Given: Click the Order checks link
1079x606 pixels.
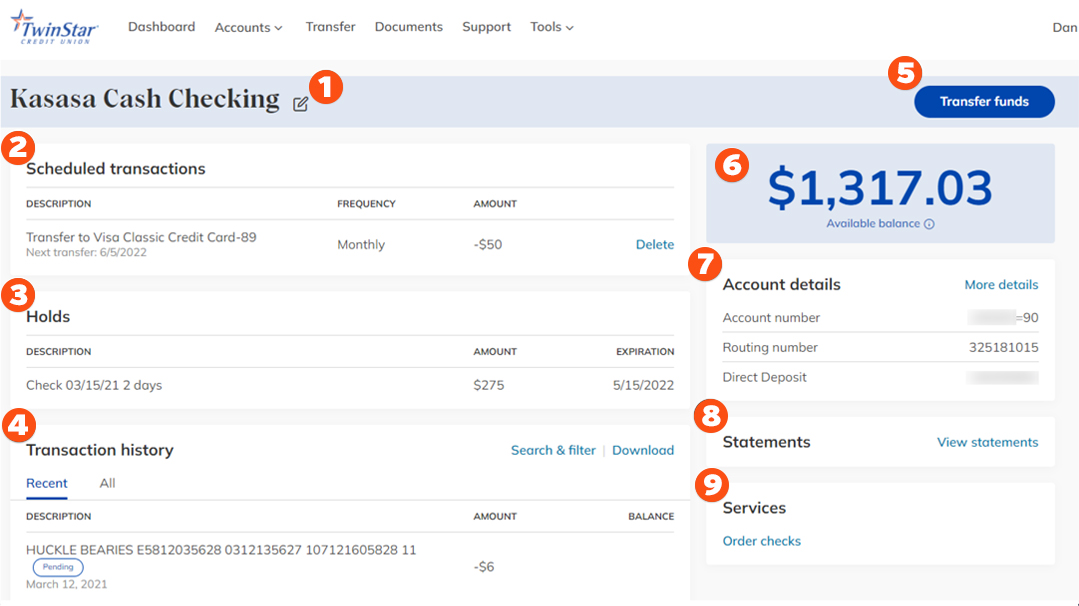Looking at the screenshot, I should 762,541.
